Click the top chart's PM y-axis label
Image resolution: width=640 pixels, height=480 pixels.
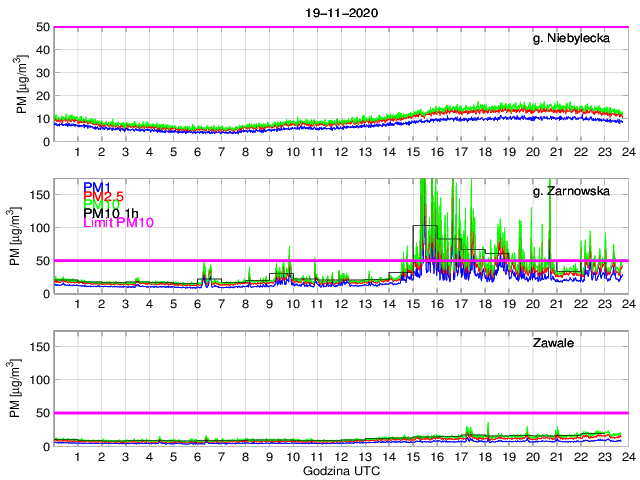tap(22, 84)
